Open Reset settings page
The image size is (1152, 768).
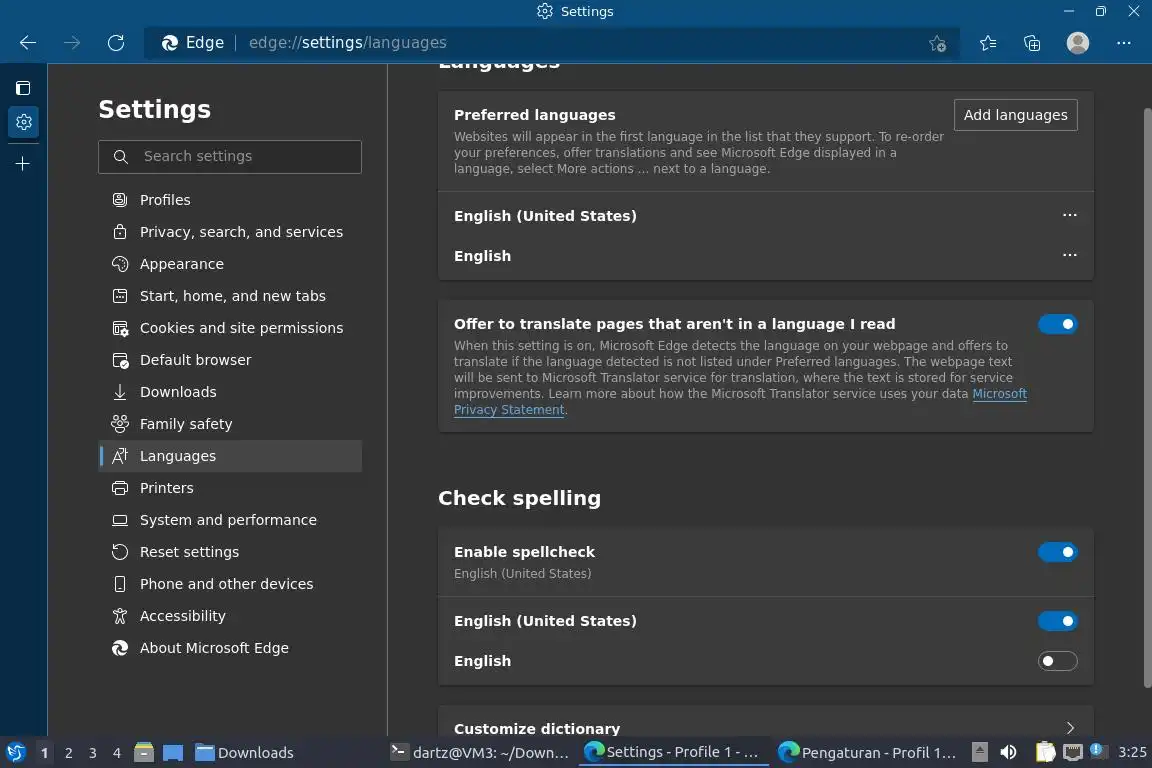coord(230,552)
